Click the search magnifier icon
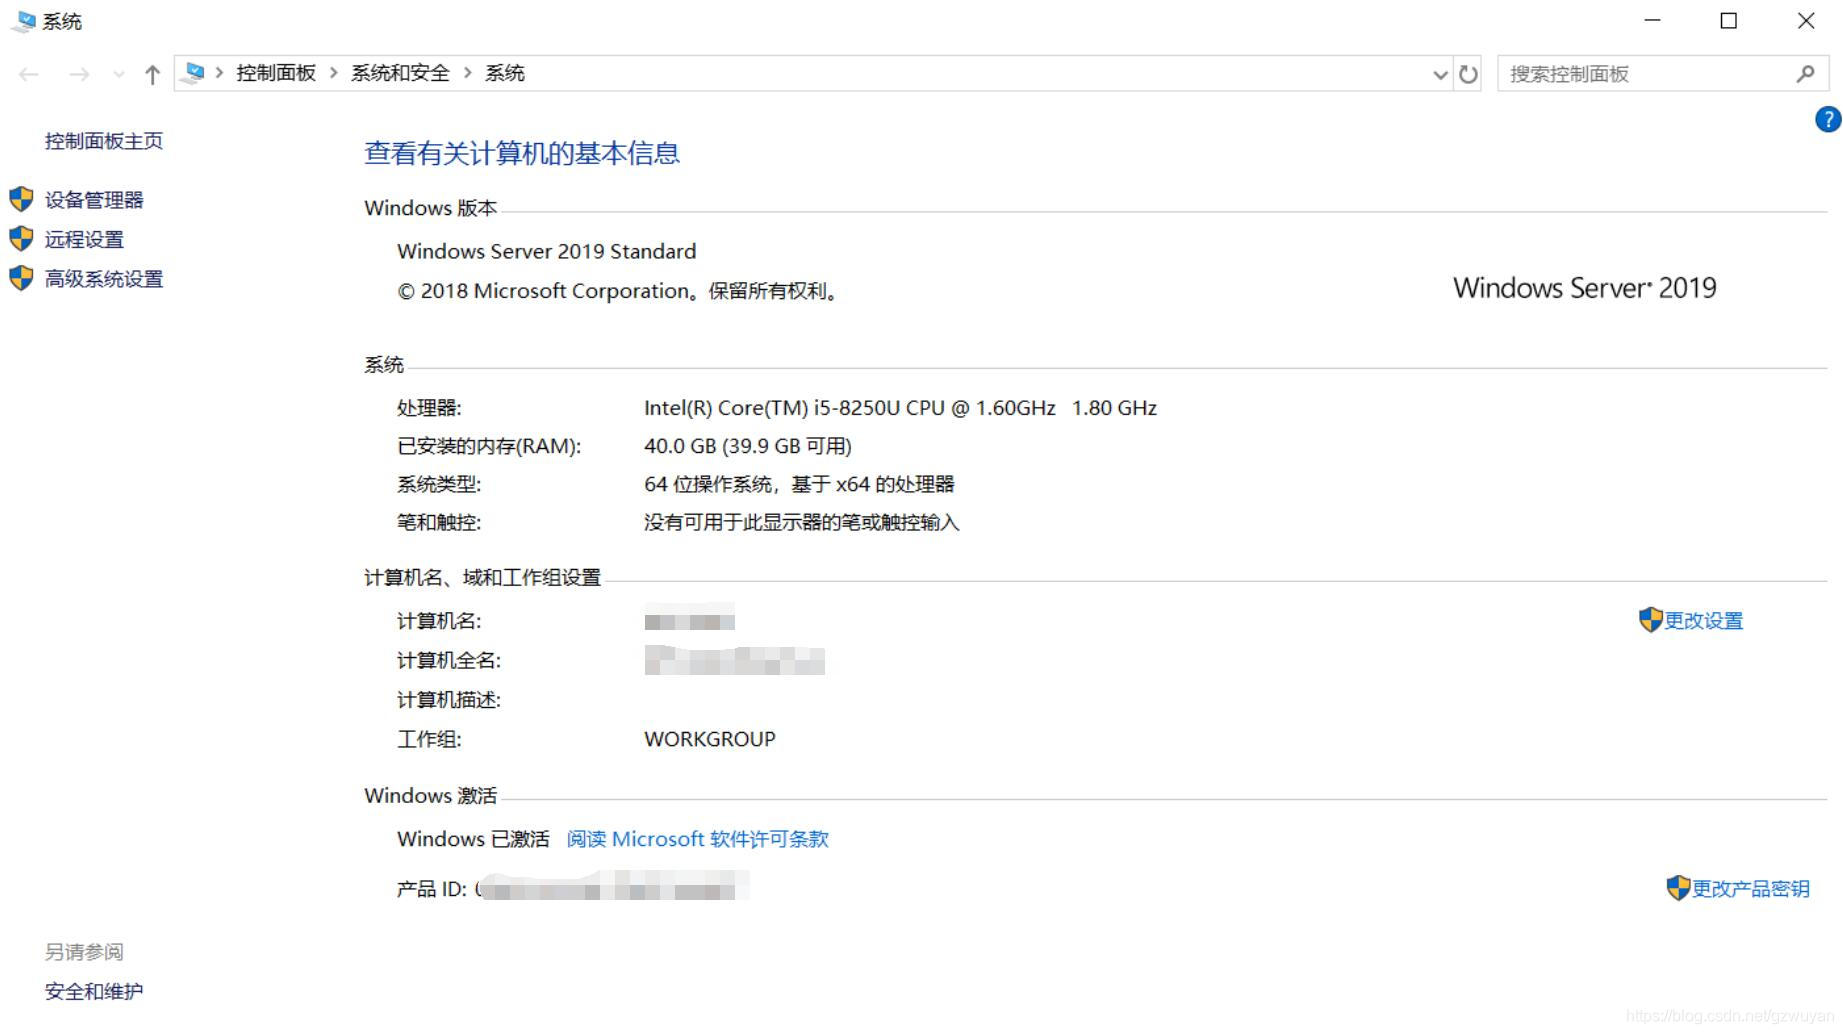Viewport: 1843px width, 1034px height. (x=1805, y=74)
